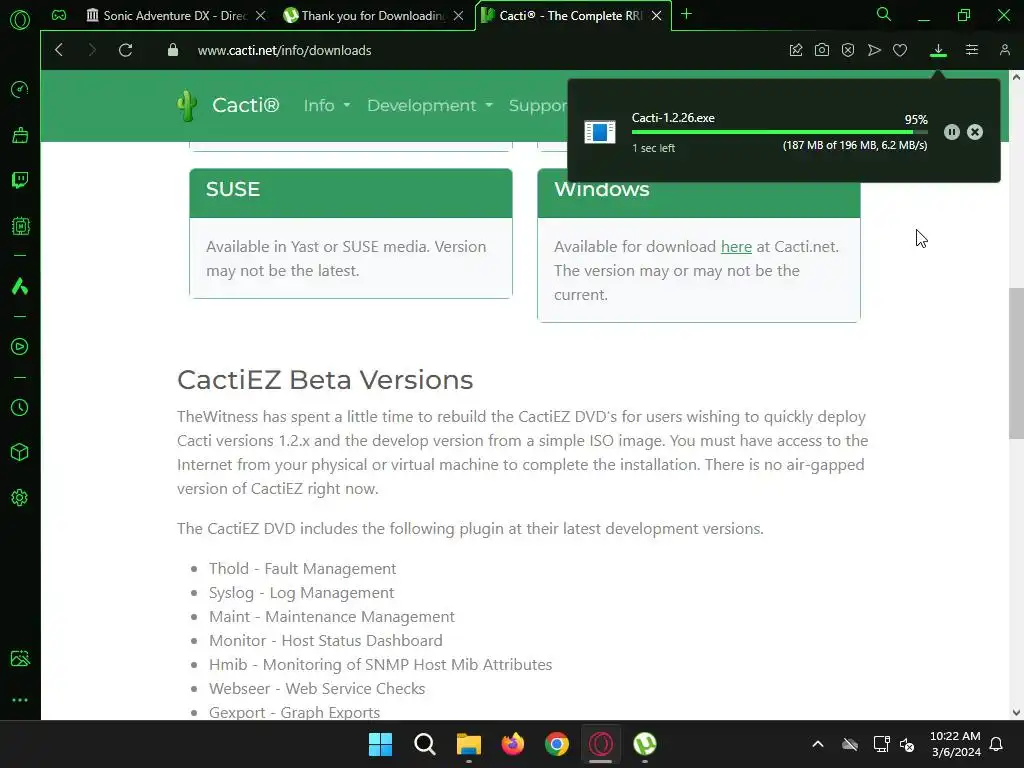Take a snapshot with camera icon

(x=822, y=50)
